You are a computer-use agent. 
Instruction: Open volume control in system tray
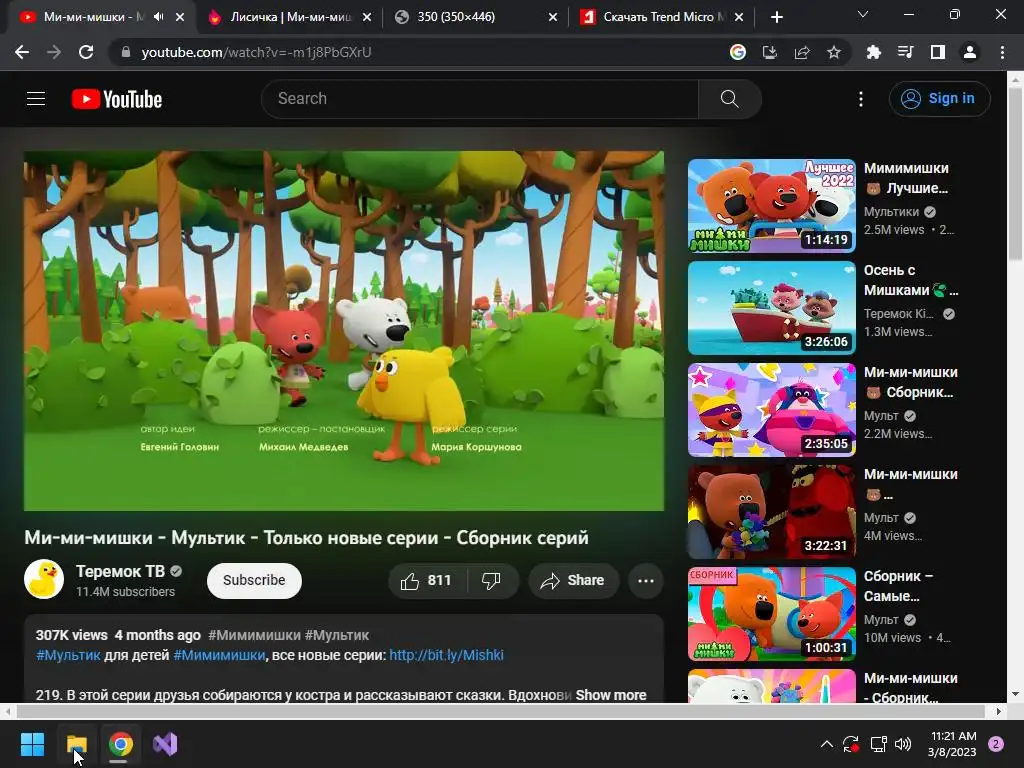click(903, 744)
